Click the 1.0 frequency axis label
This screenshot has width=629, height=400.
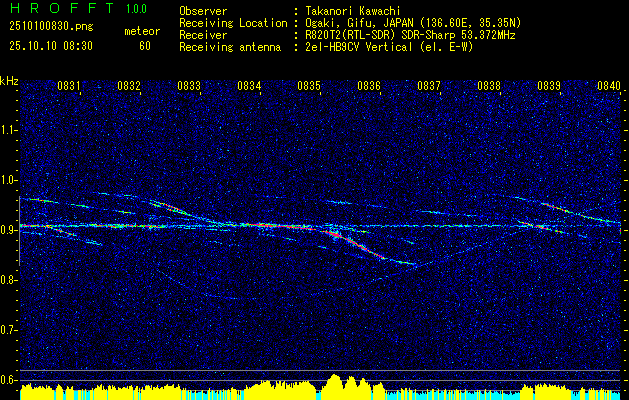pyautogui.click(x=8, y=180)
